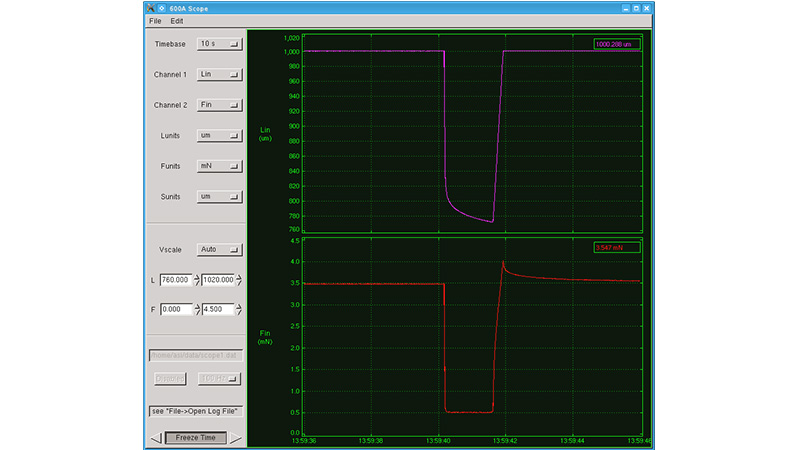Open the Vscale Auto dropdown
The width and height of the screenshot is (800, 450).
[x=219, y=249]
